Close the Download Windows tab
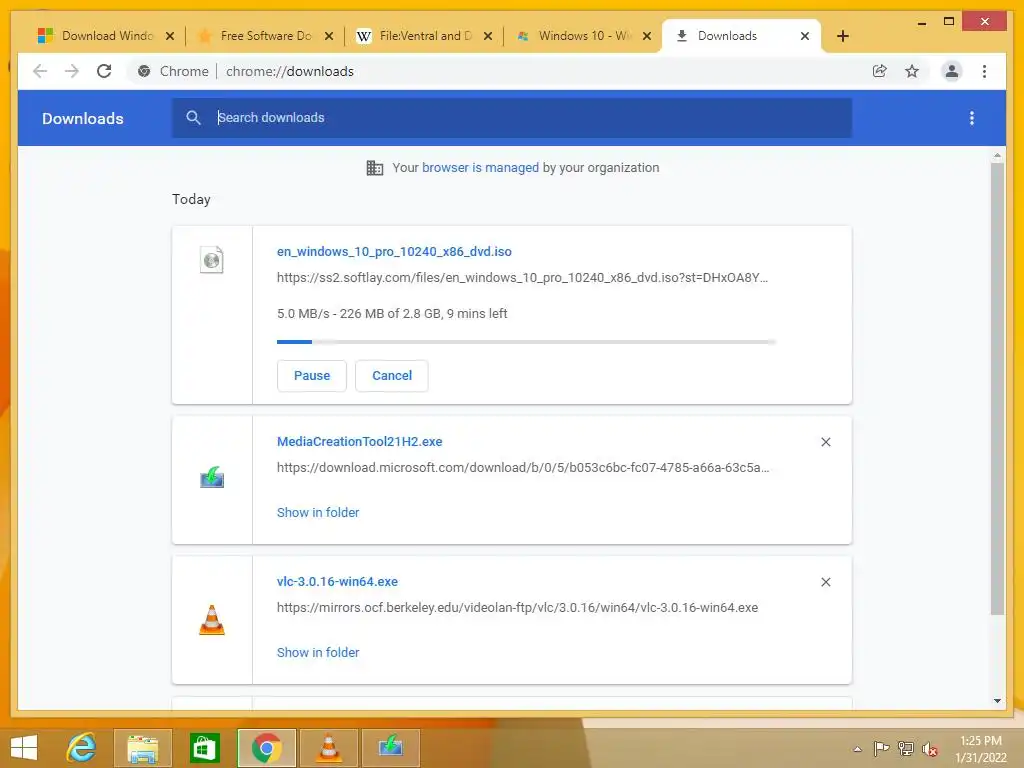Screen dimensions: 1024x768 [x=170, y=36]
